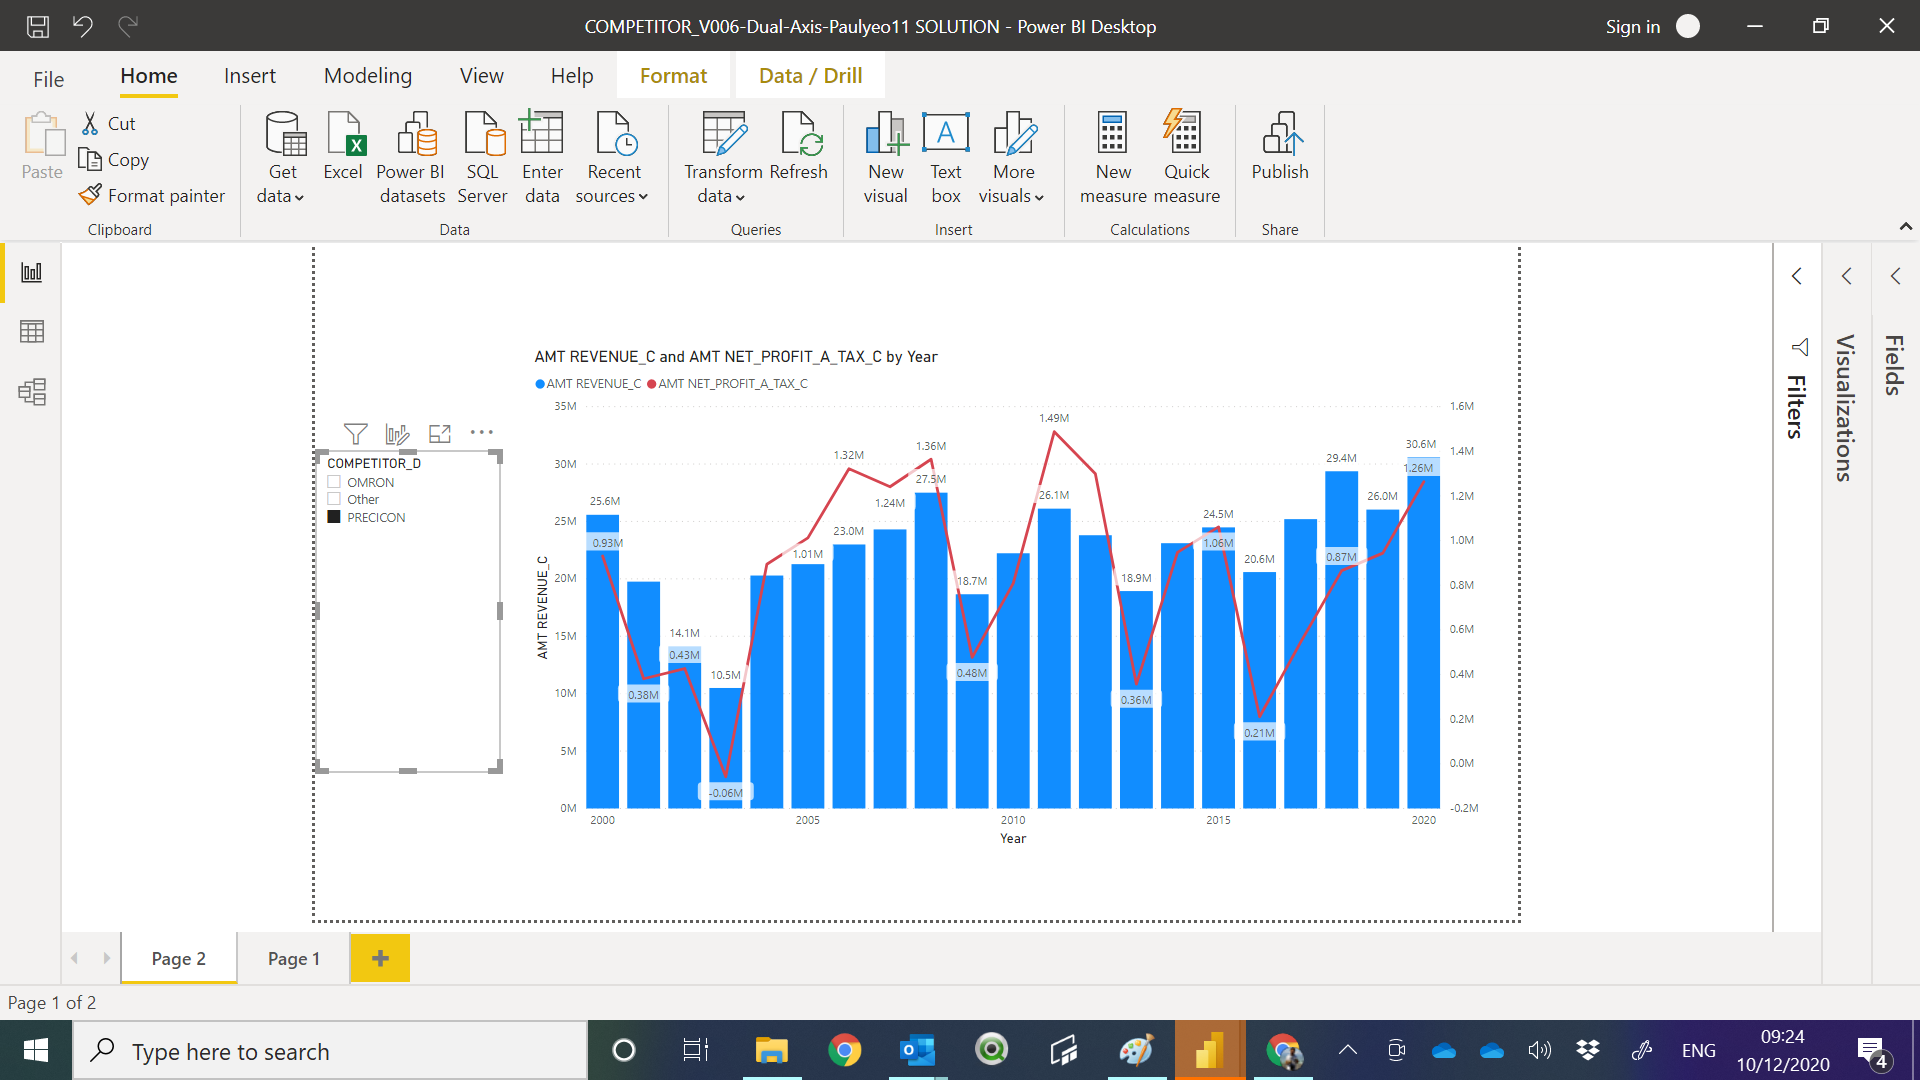Open Power BI datasets

[x=411, y=158]
